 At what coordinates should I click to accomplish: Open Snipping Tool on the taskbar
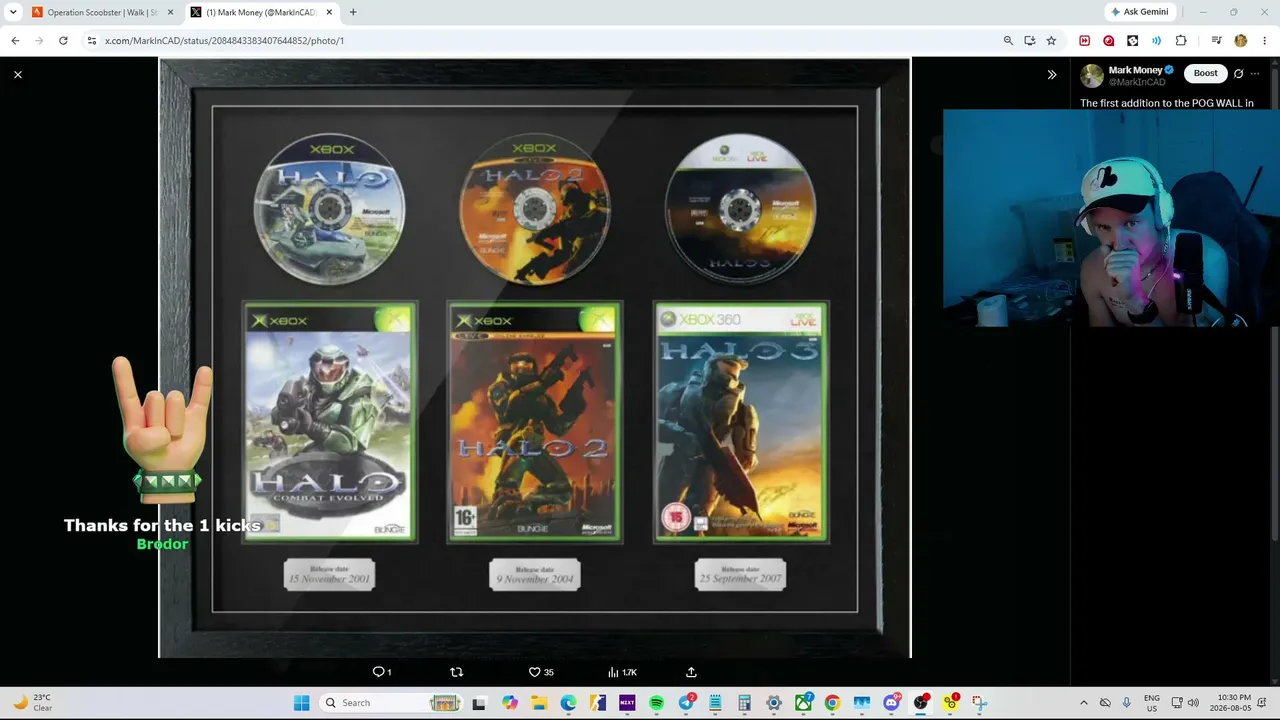click(979, 703)
